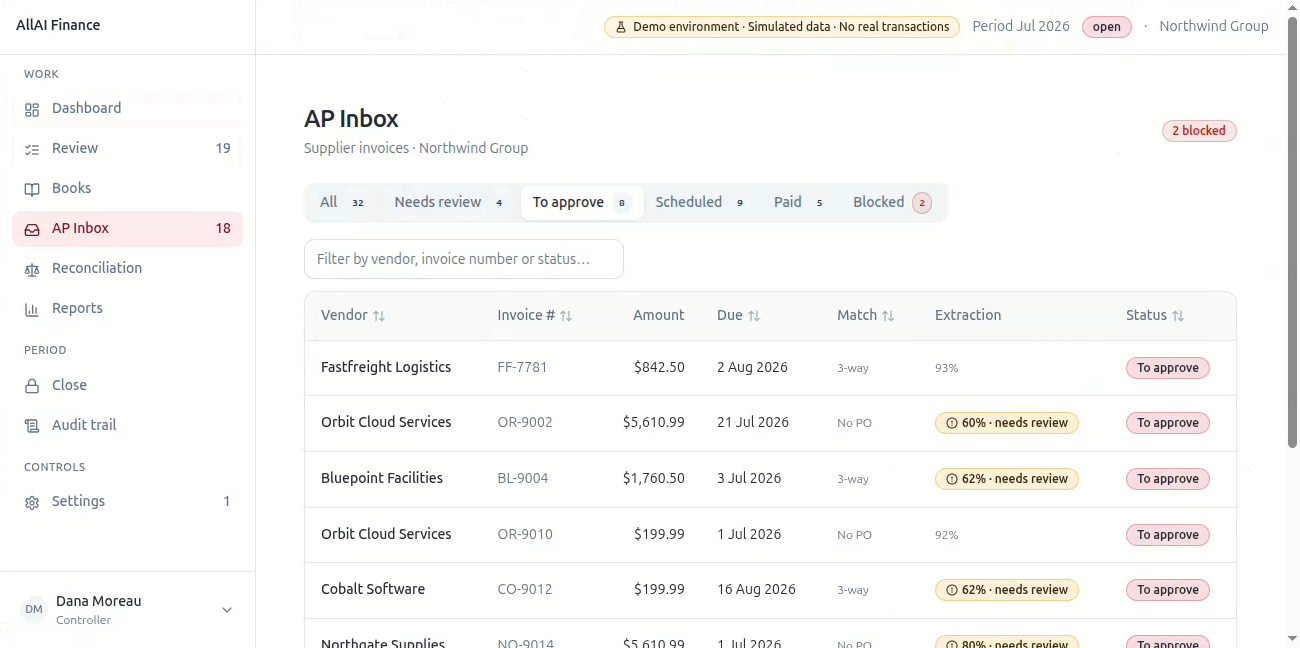
Task: Click the Review checklist icon
Action: click(x=32, y=149)
